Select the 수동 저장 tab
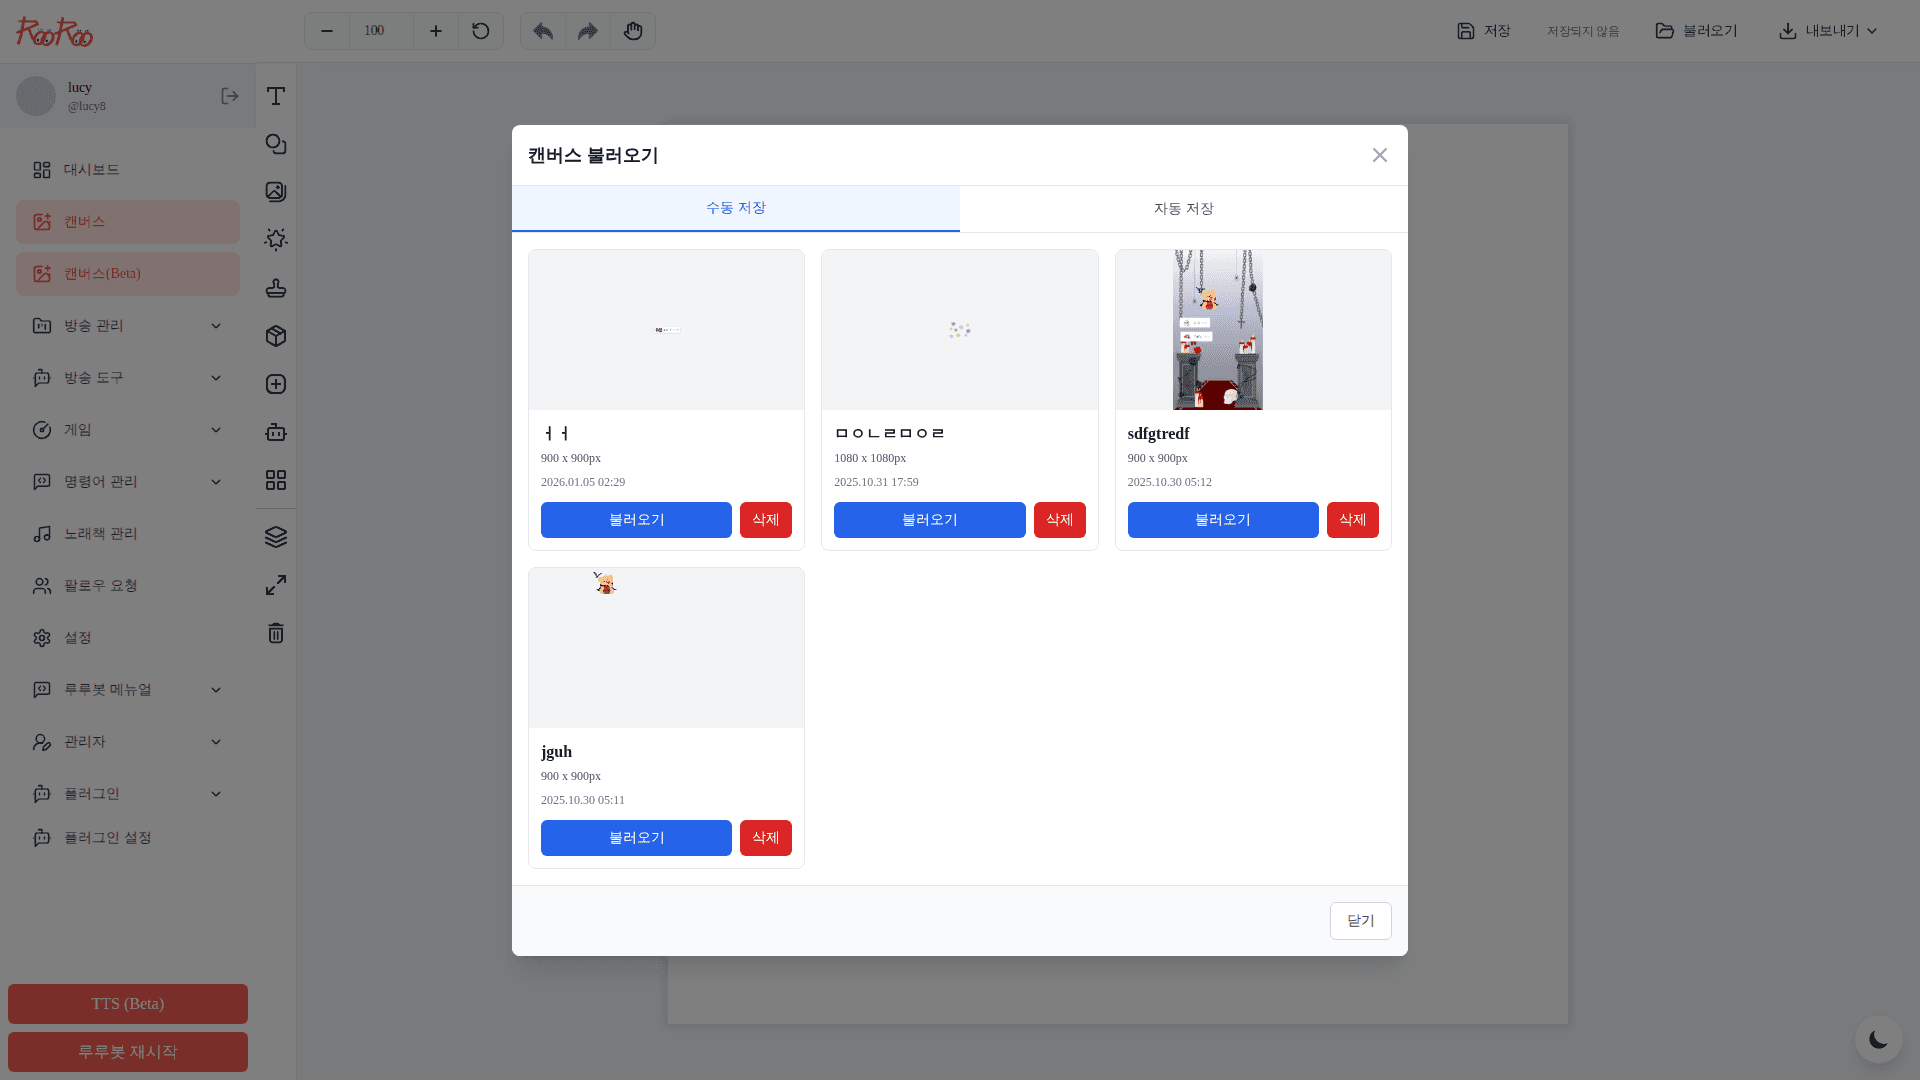The height and width of the screenshot is (1080, 1920). (x=735, y=208)
